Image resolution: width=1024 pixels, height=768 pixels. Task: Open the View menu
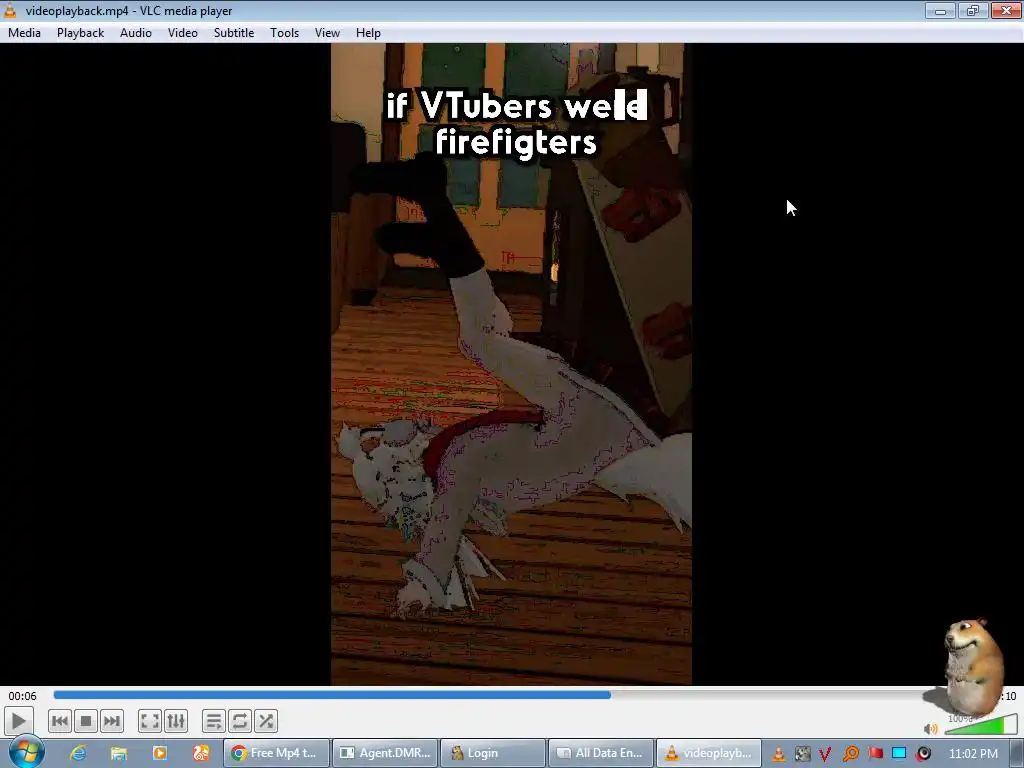[x=327, y=33]
